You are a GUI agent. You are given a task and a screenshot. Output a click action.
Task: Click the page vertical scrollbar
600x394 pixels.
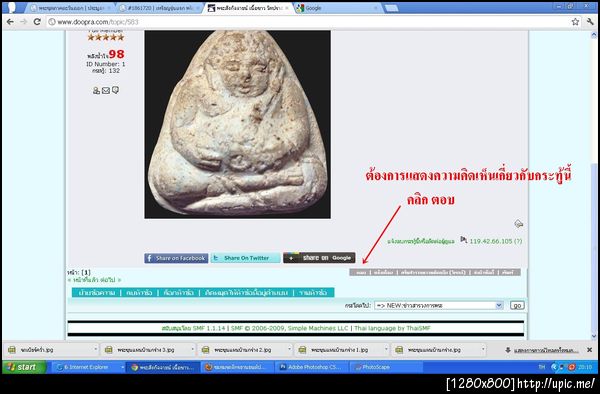594,186
